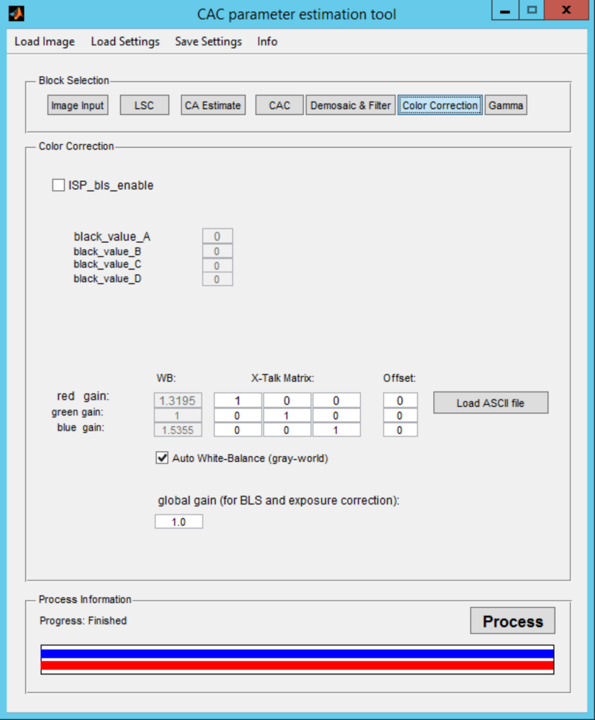Screen dimensions: 595x720
Task: Select the bottom-right X-Talk Matrix cell
Action: click(x=336, y=430)
